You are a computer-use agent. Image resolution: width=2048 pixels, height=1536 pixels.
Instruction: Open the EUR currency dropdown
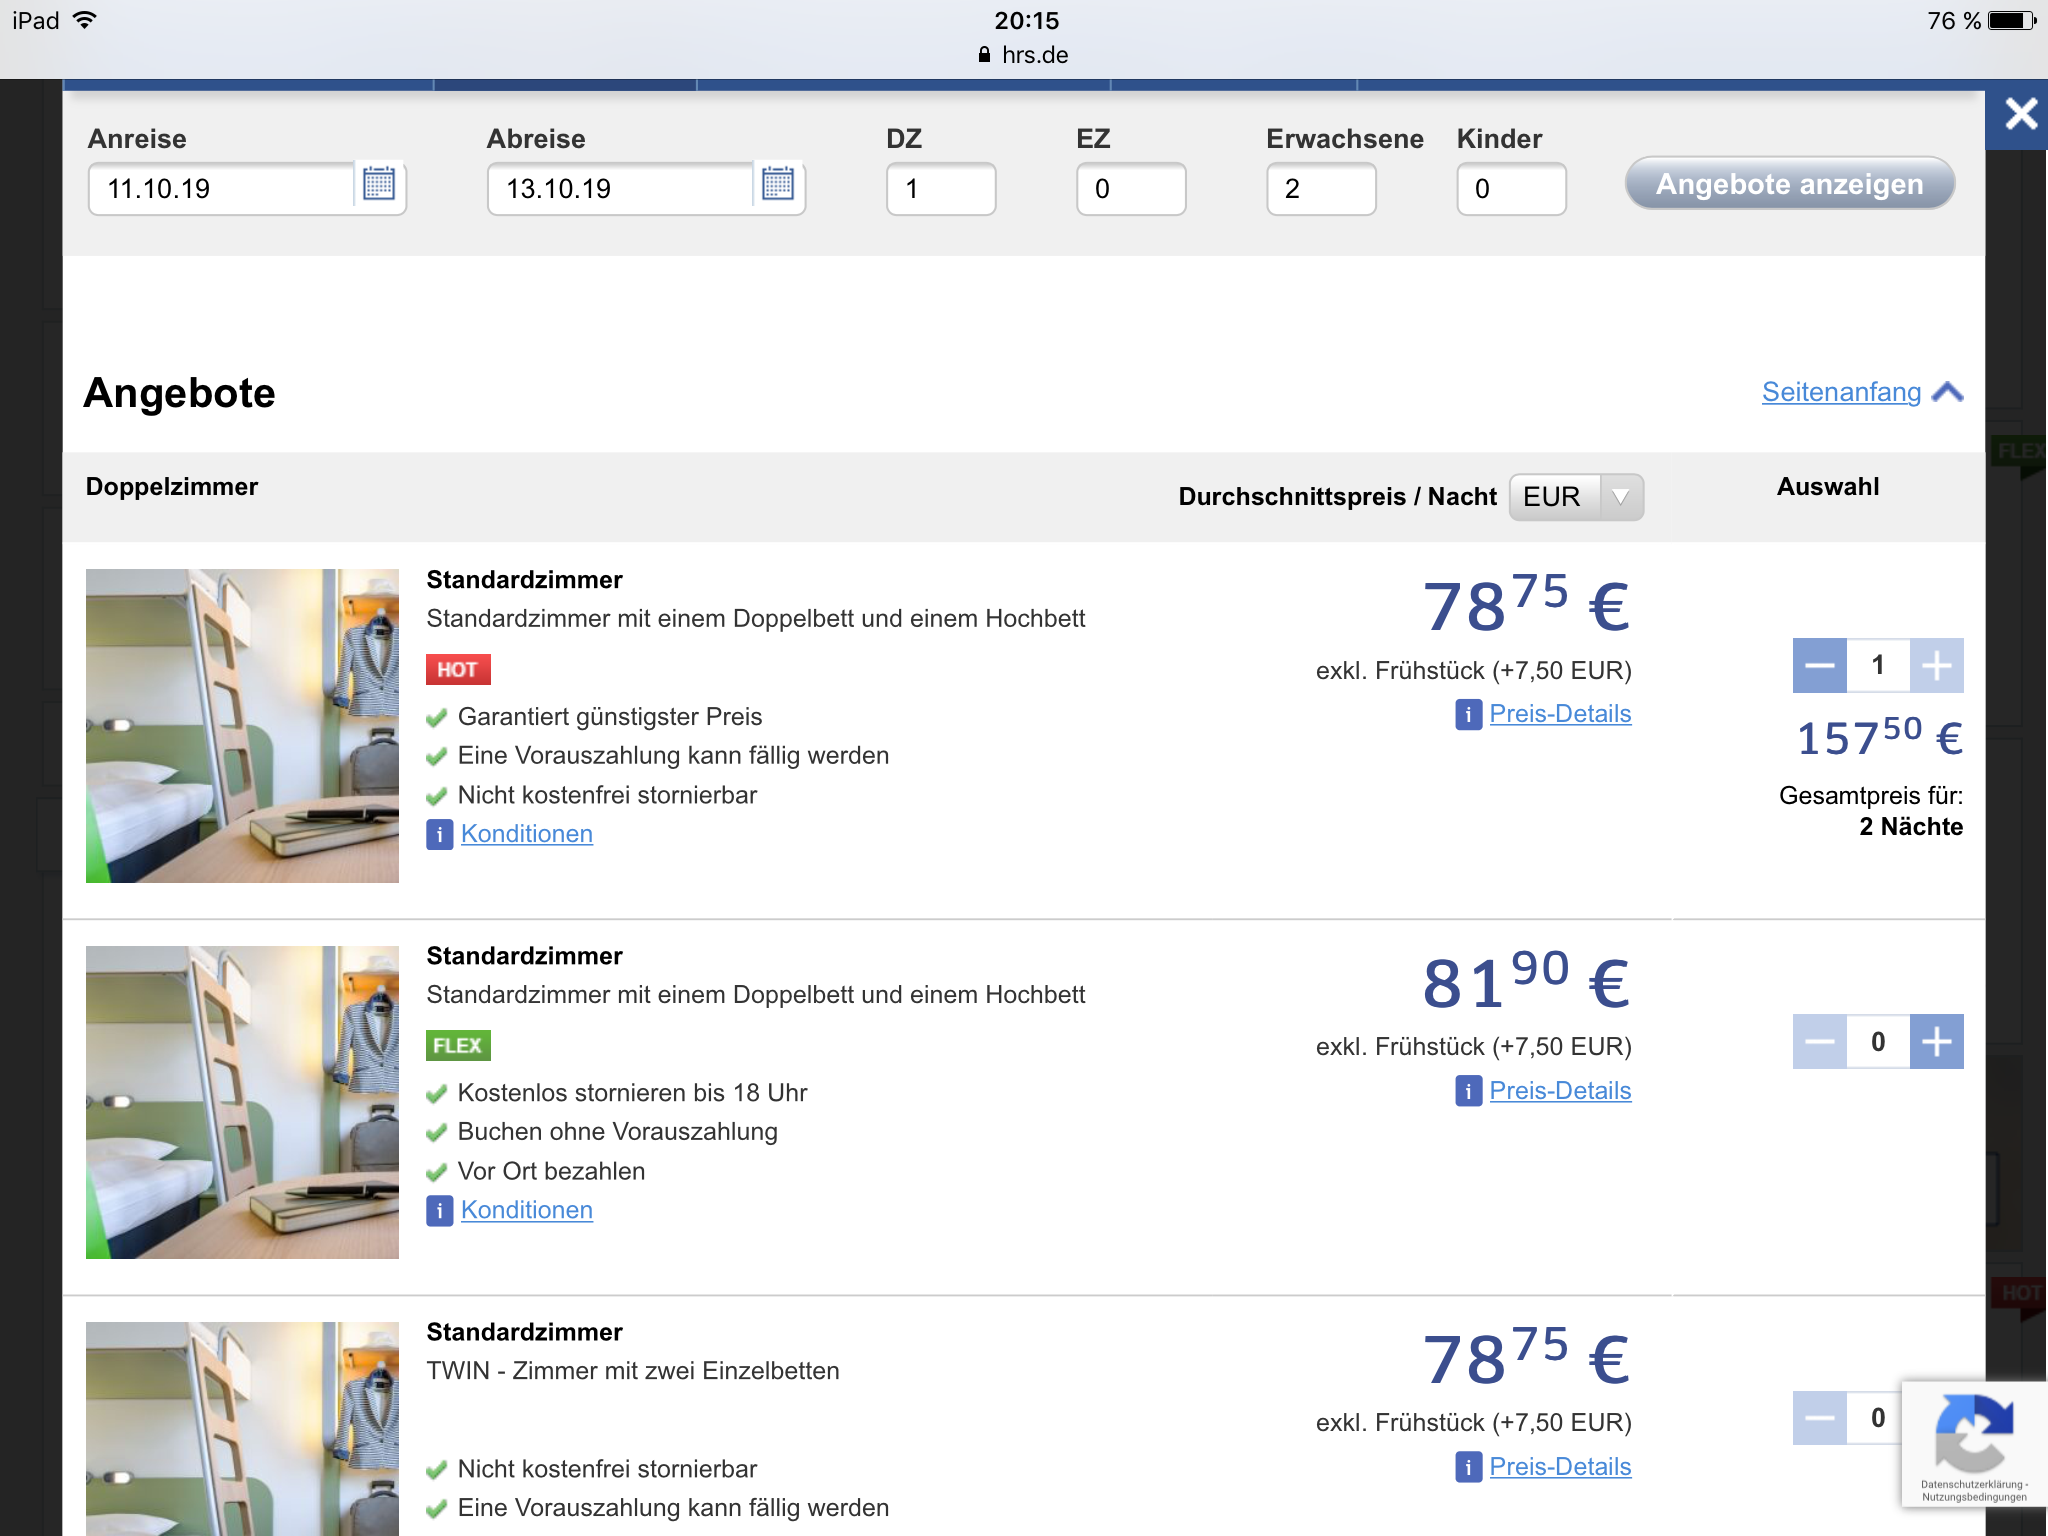tap(1576, 497)
